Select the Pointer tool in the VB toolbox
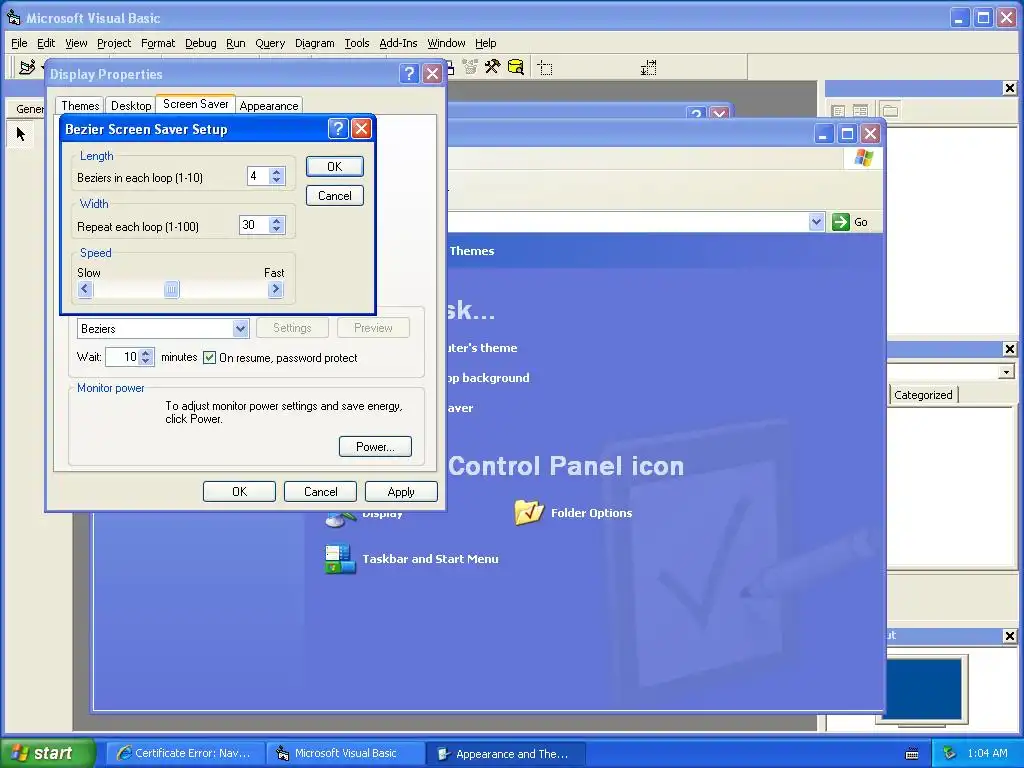This screenshot has height=768, width=1024. click(20, 135)
